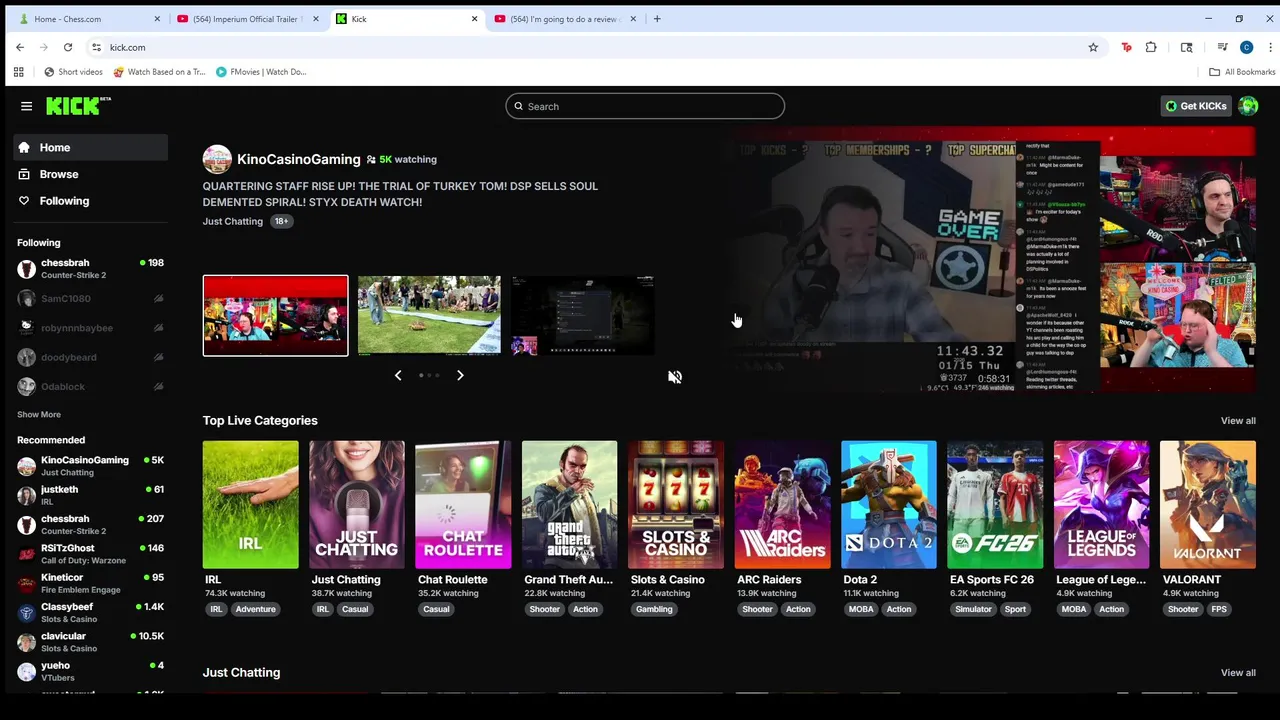Open the League of Legends category card

(1101, 505)
